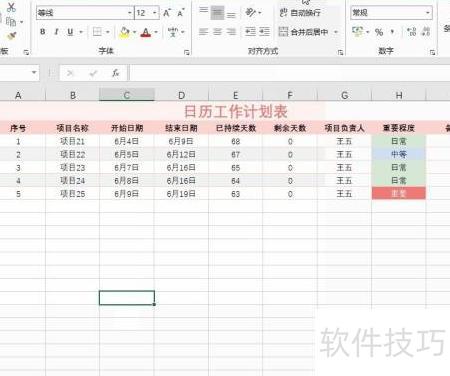Toggle middle vertical alignment
450x376 pixels.
pos(217,13)
